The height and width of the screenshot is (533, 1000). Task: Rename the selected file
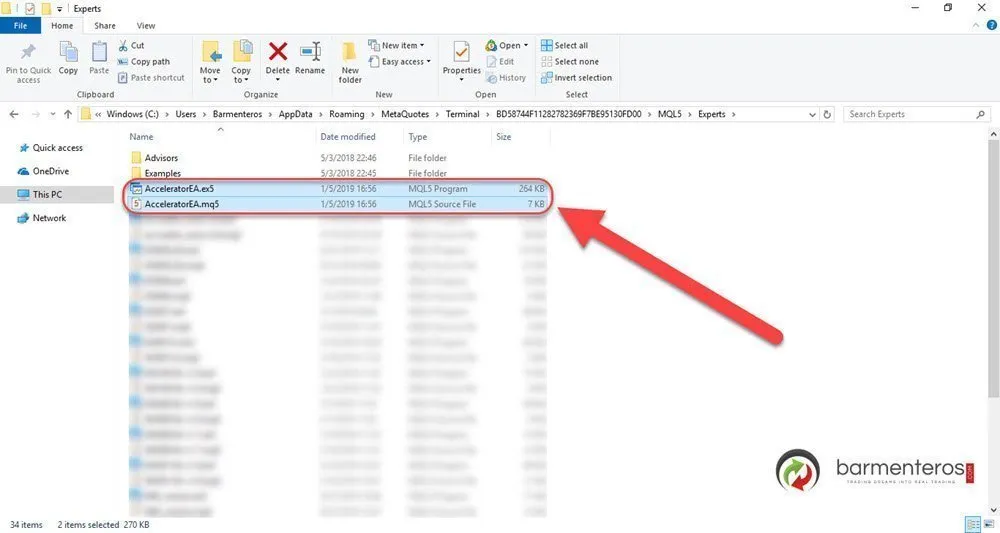310,59
